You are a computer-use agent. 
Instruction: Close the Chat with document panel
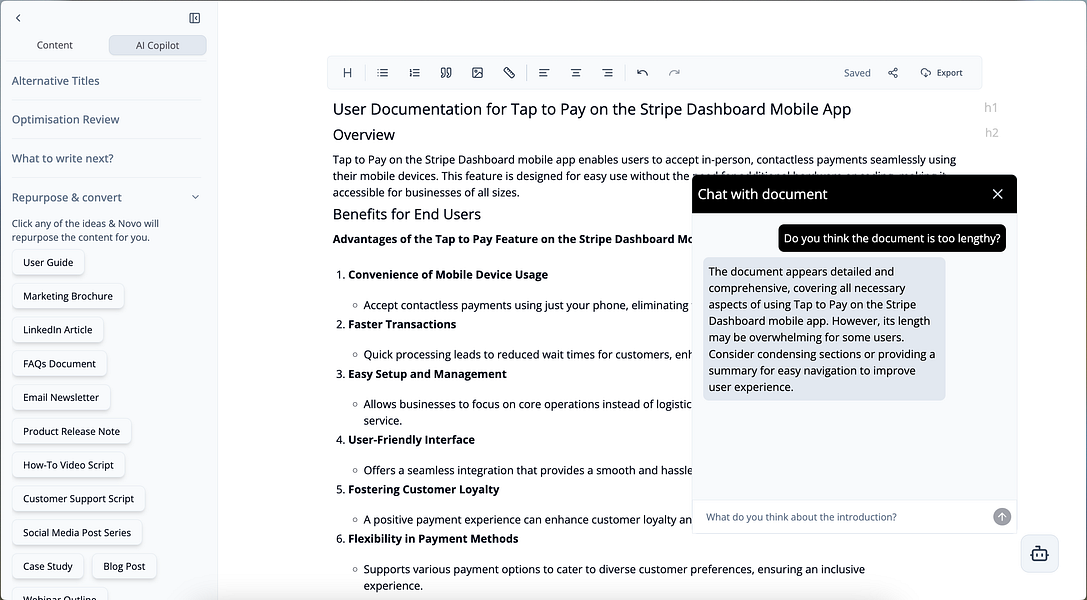pos(997,194)
